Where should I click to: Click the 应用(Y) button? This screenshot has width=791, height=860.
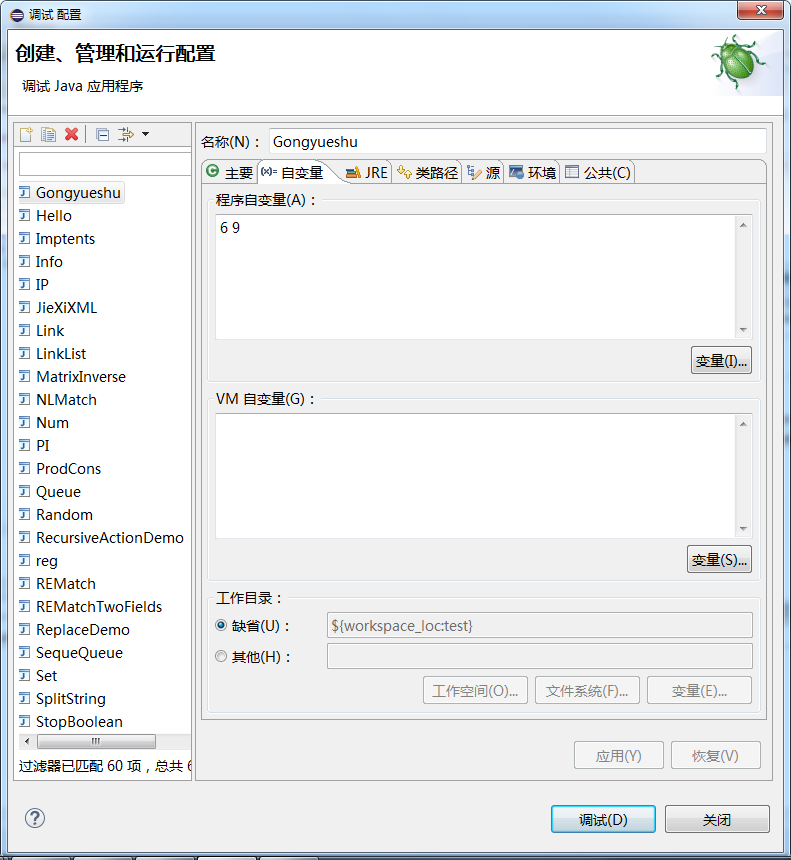point(619,756)
